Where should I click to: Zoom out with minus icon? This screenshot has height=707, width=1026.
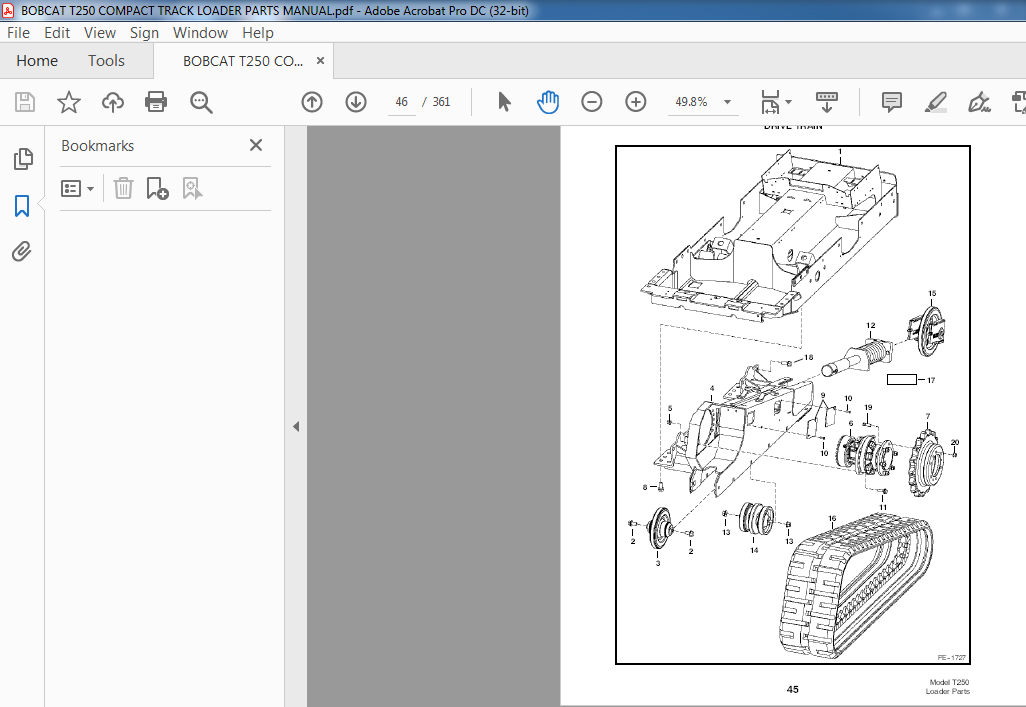click(592, 102)
